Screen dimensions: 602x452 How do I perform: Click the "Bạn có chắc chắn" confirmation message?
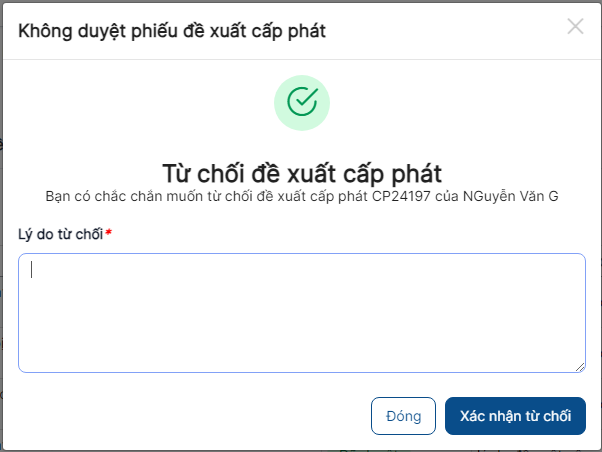click(302, 196)
